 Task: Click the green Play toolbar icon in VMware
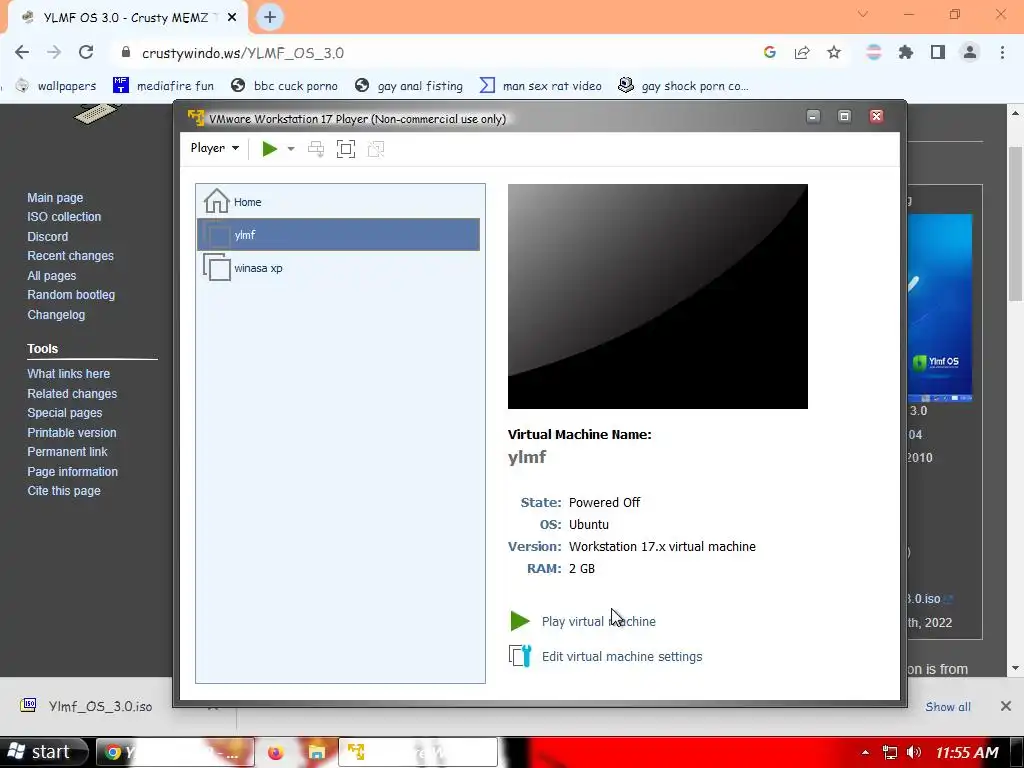[269, 149]
